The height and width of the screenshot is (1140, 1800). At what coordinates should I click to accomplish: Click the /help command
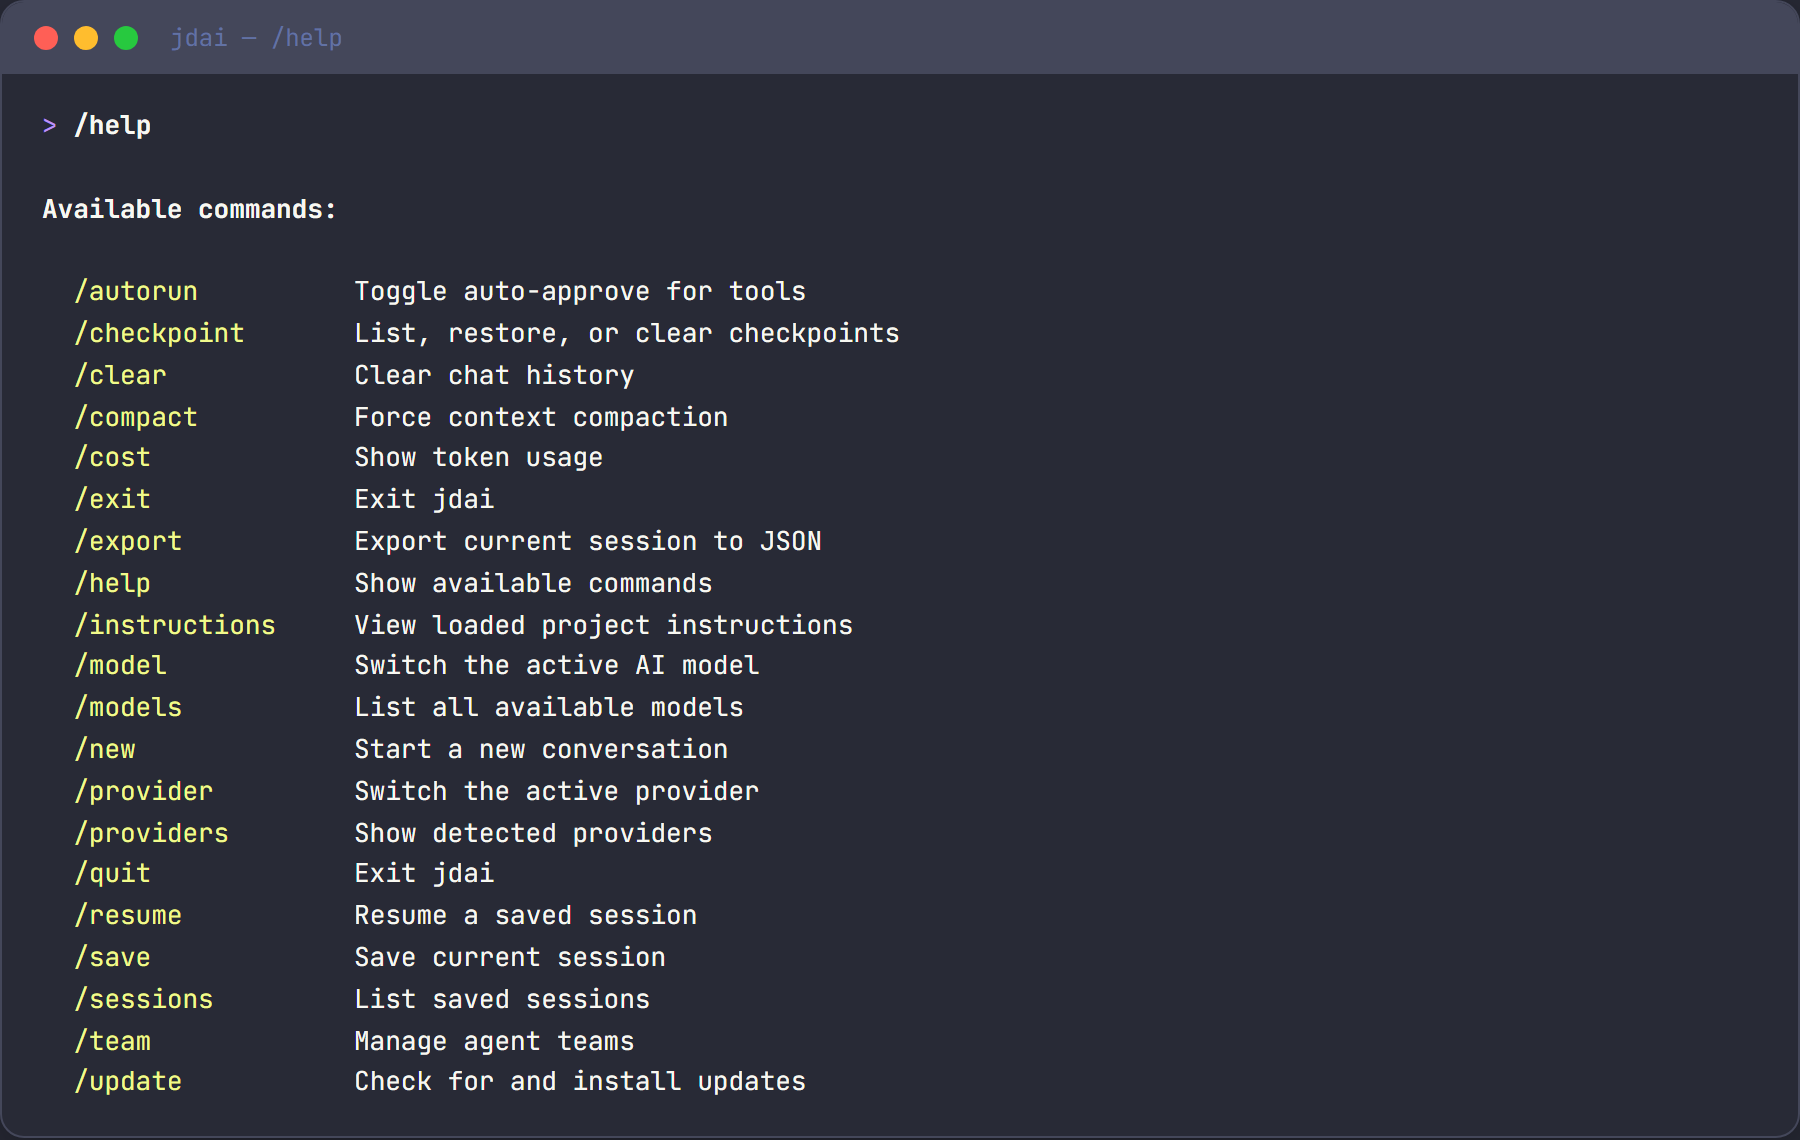112,583
